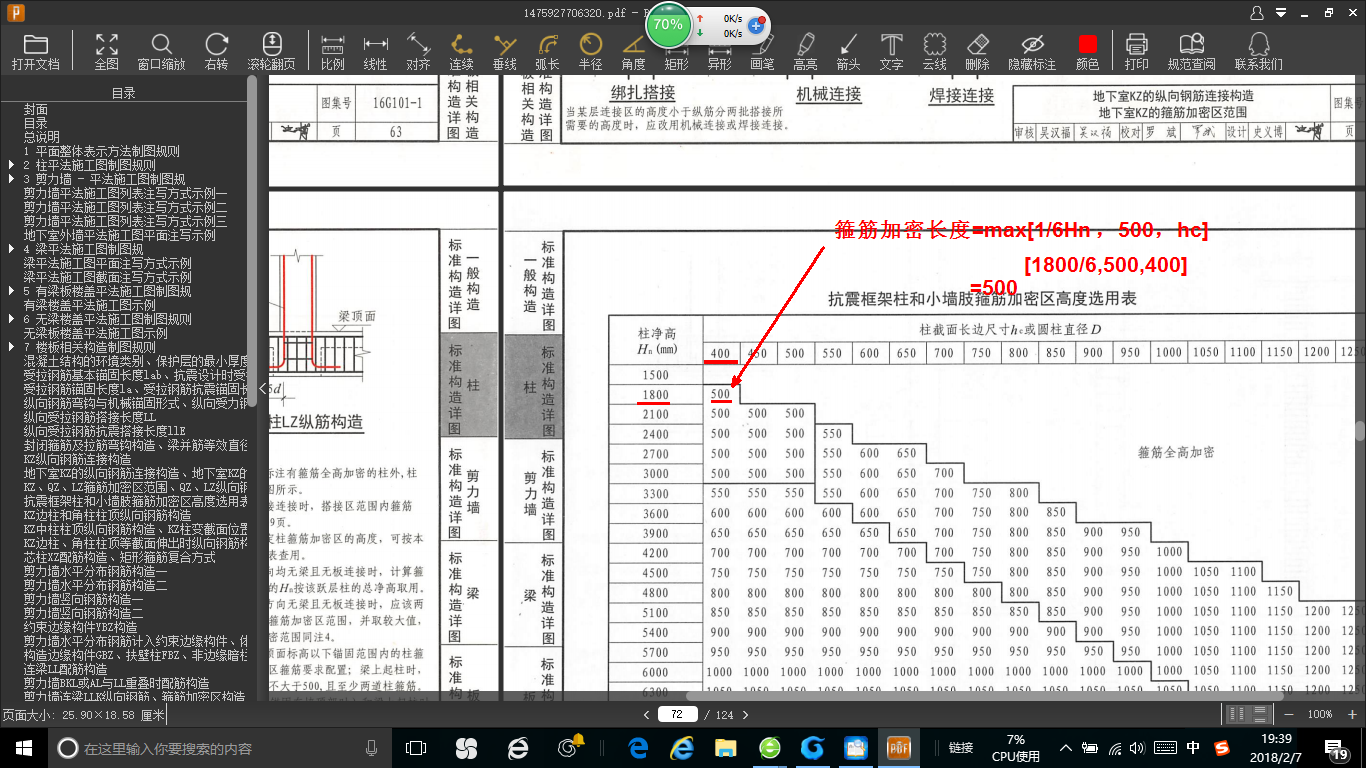Open File Explorer from the taskbar
Image resolution: width=1366 pixels, height=768 pixels.
point(725,748)
